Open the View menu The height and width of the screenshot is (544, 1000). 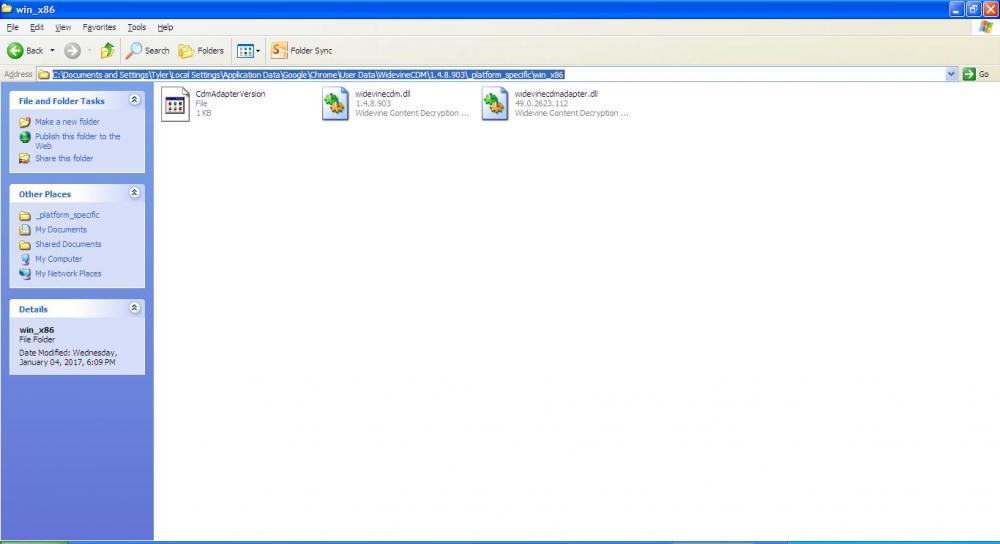point(62,27)
